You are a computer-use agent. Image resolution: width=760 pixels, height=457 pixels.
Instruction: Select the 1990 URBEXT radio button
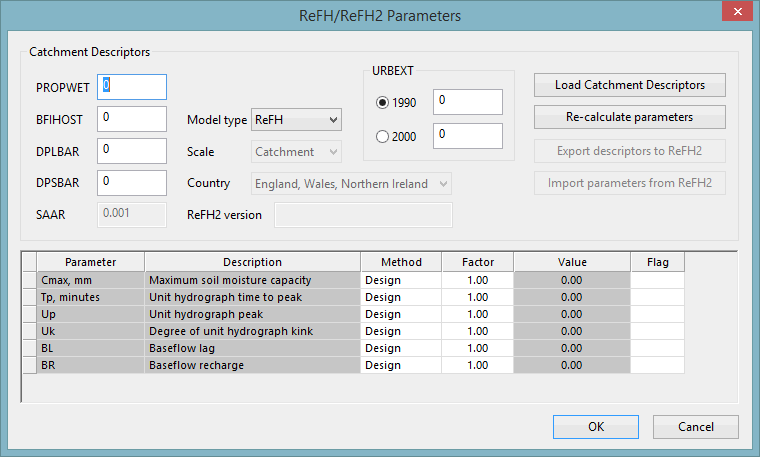[x=382, y=102]
